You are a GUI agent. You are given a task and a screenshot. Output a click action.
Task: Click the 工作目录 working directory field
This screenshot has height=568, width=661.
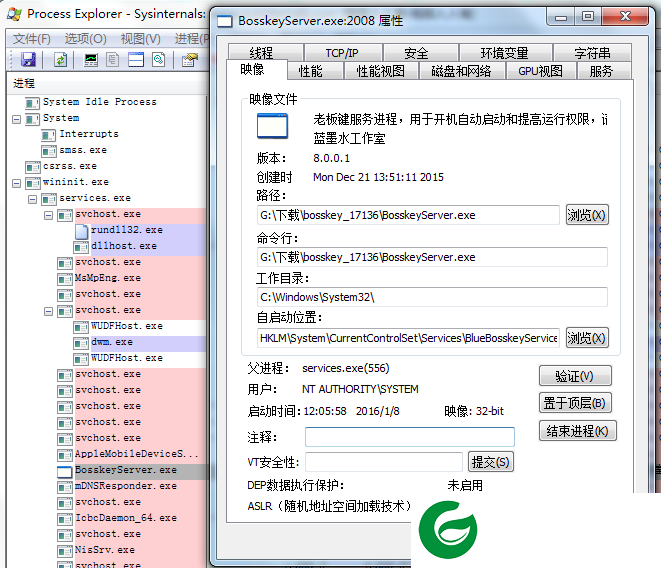(432, 297)
